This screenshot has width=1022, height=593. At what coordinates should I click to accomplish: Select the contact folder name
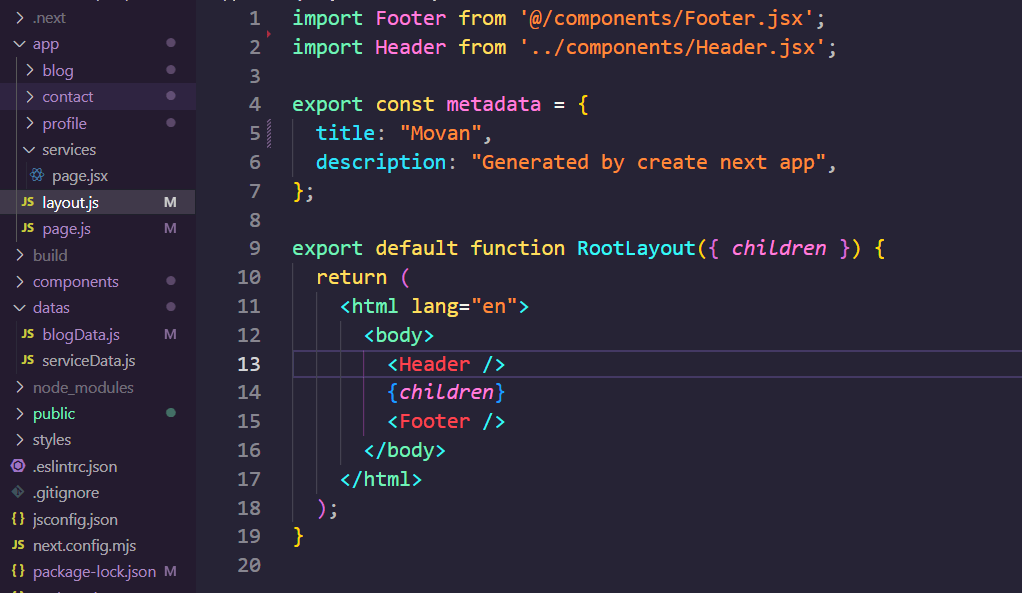pos(68,96)
